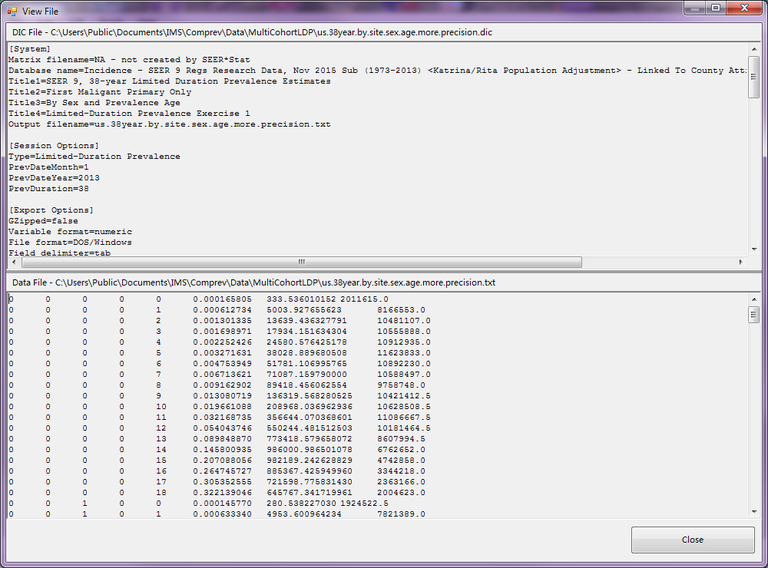Viewport: 768px width, 568px height.
Task: Click the [Export Options] section header text
Action: (51, 210)
